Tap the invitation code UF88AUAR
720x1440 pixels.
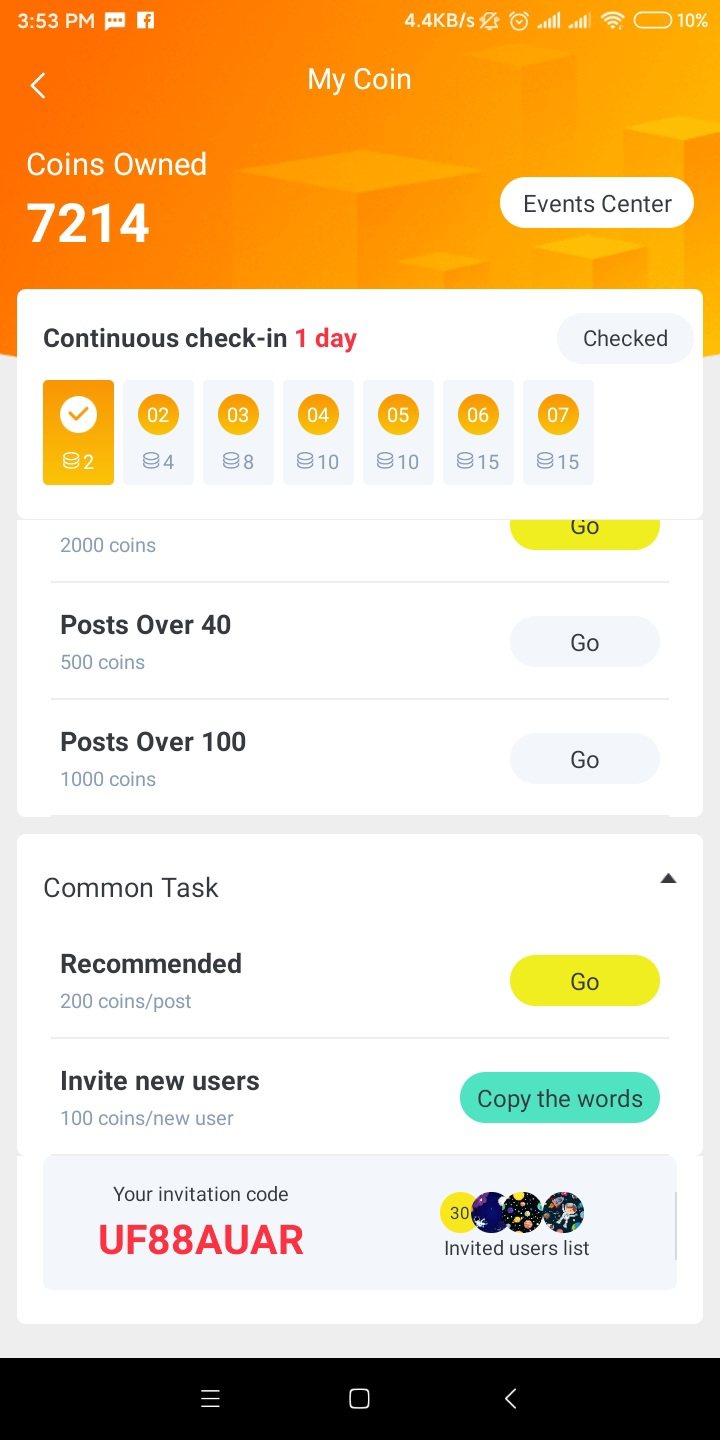coord(201,1240)
